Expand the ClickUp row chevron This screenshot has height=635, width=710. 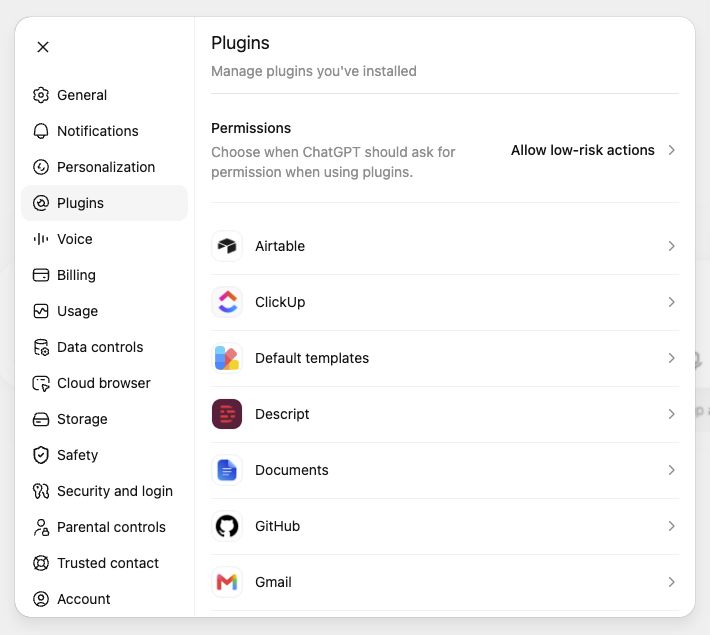pyautogui.click(x=672, y=302)
